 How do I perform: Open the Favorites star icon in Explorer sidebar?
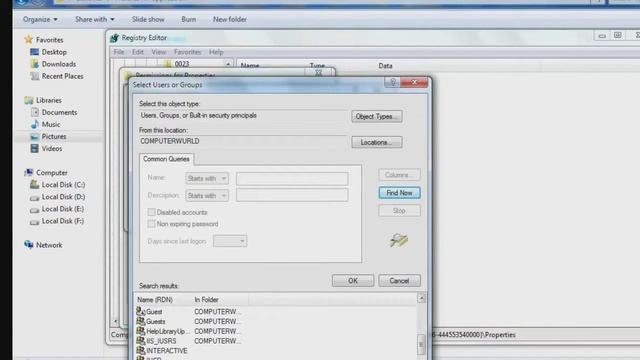coord(28,40)
